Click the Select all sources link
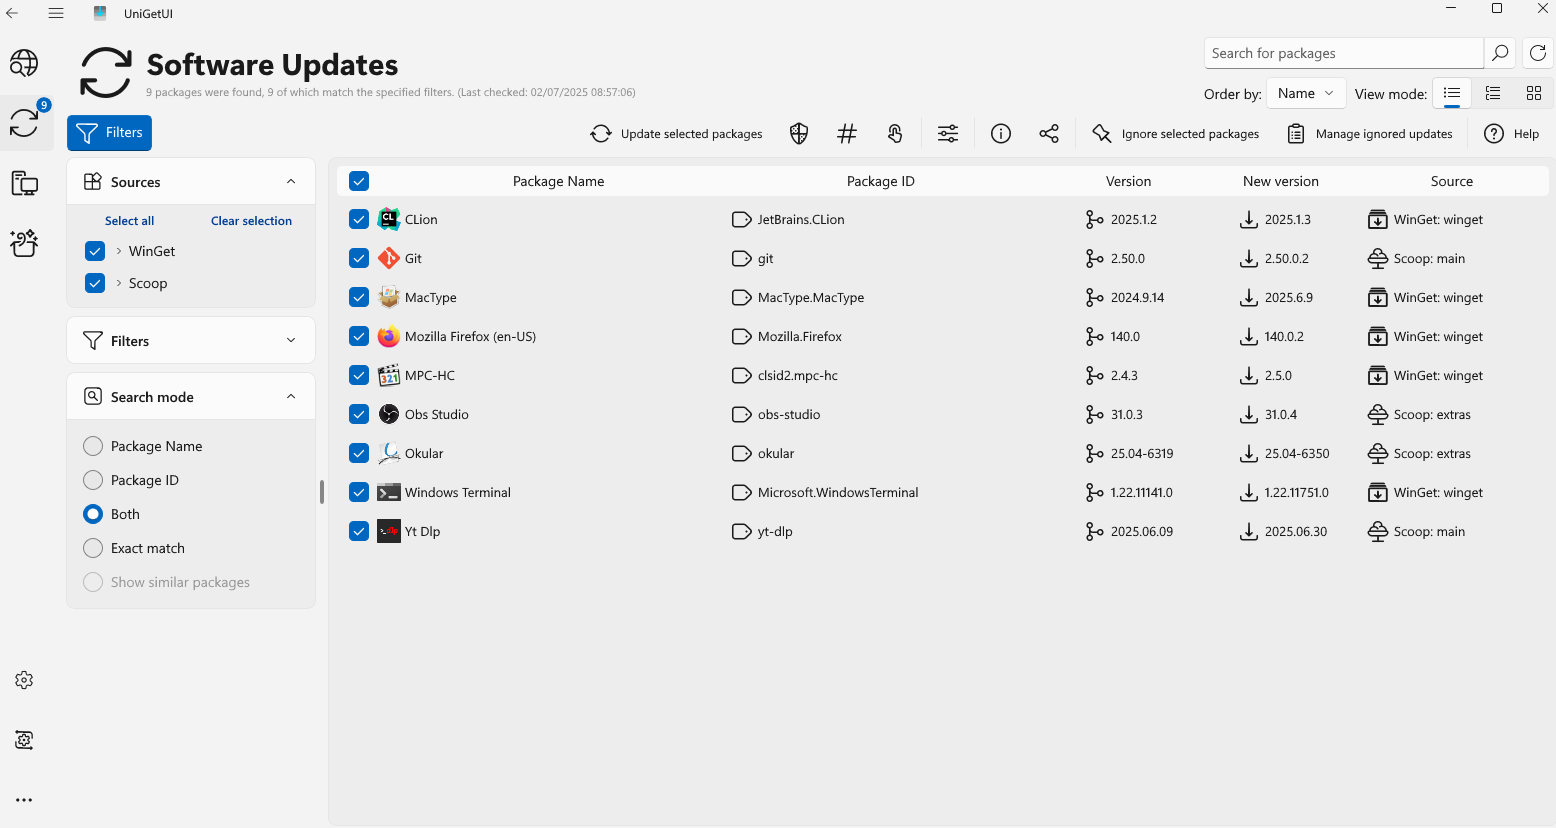The image size is (1556, 828). 129,221
